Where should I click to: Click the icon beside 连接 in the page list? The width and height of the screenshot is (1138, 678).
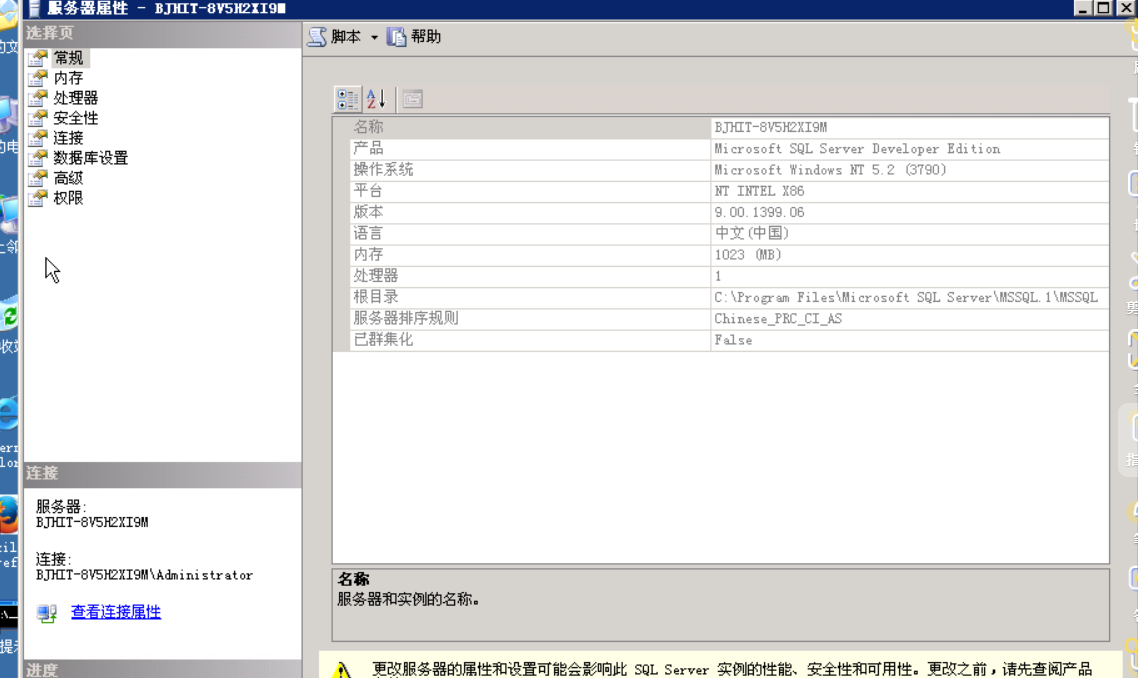[x=38, y=138]
